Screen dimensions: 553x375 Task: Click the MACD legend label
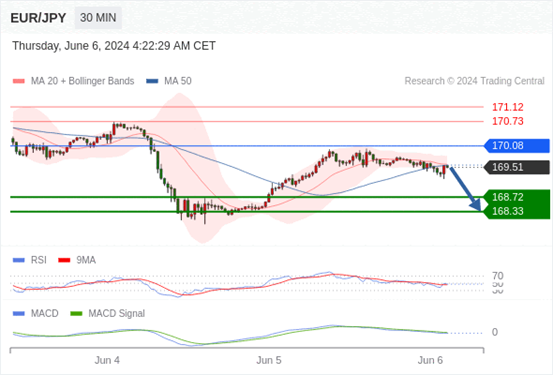(x=44, y=314)
